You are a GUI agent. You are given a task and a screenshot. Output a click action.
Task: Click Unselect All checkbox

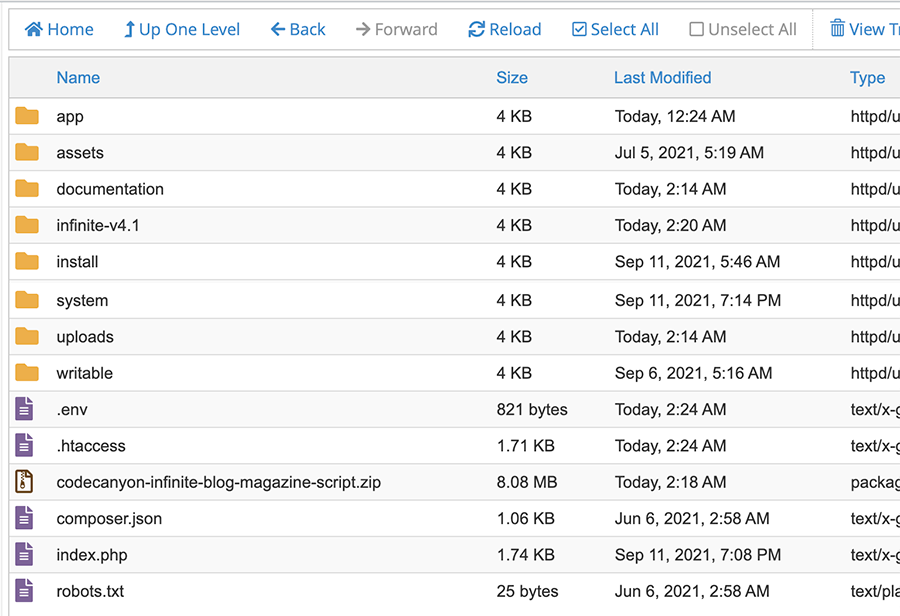697,30
